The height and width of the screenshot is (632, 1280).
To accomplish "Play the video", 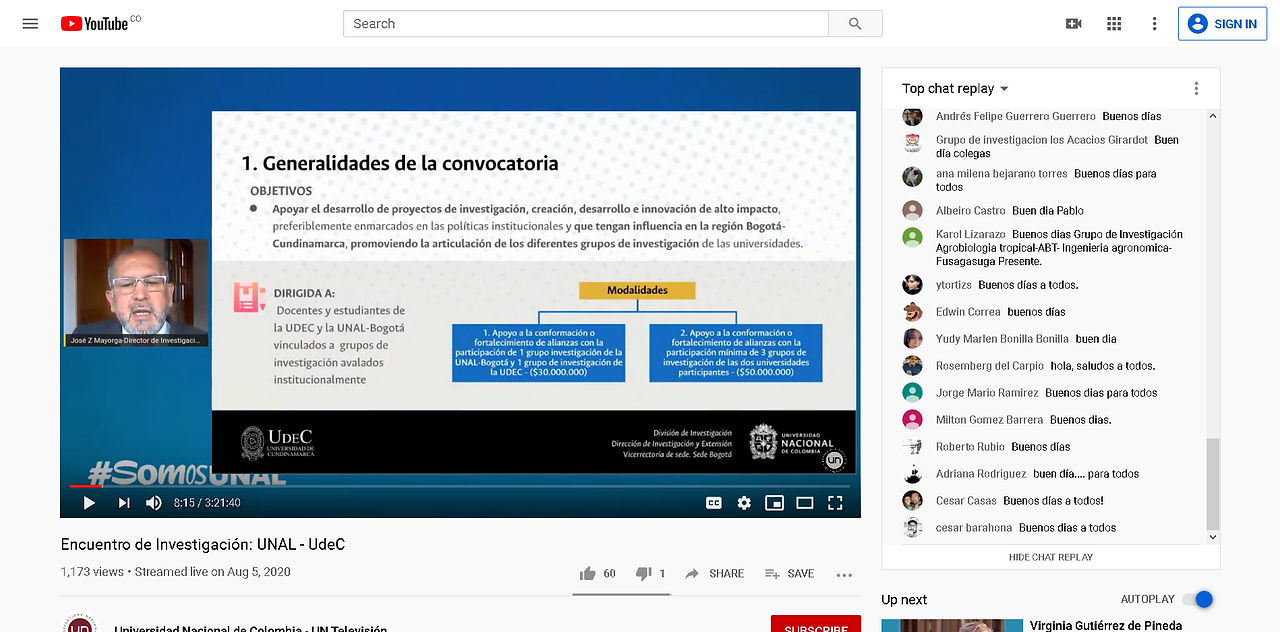I will pyautogui.click(x=89, y=503).
